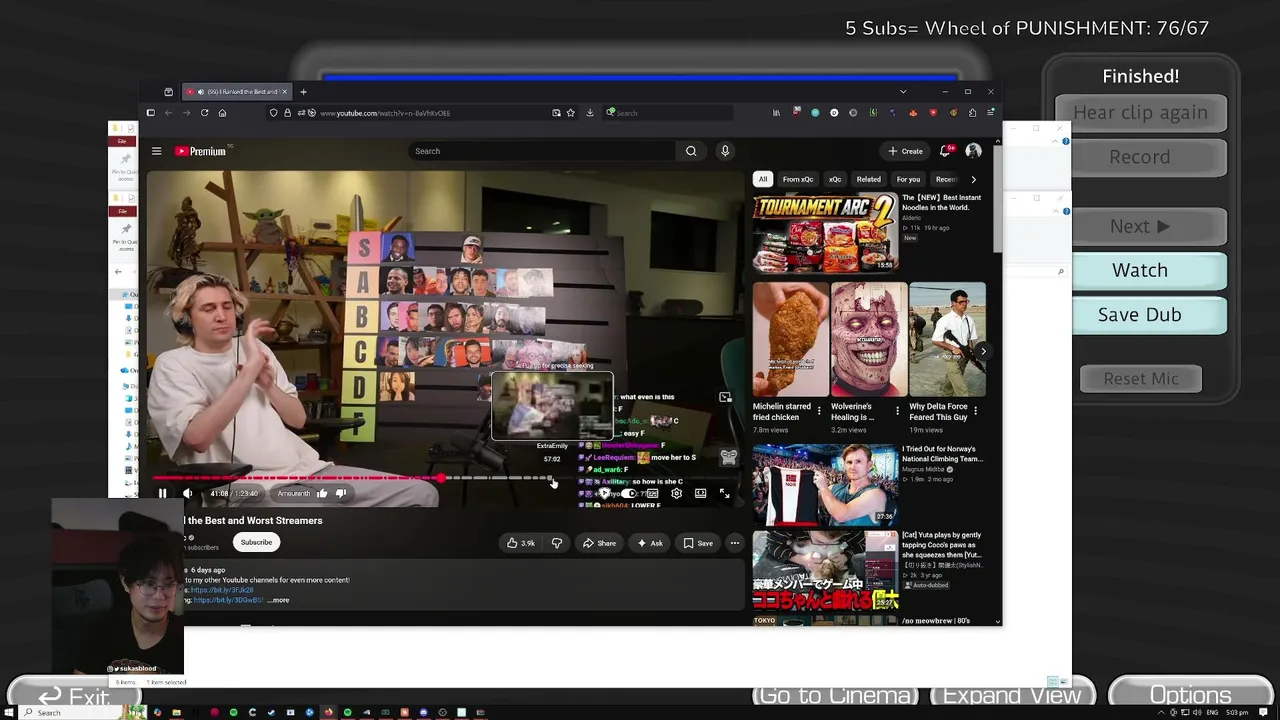Start voice search with the microphone icon
Viewport: 1280px width, 720px height.
[725, 151]
